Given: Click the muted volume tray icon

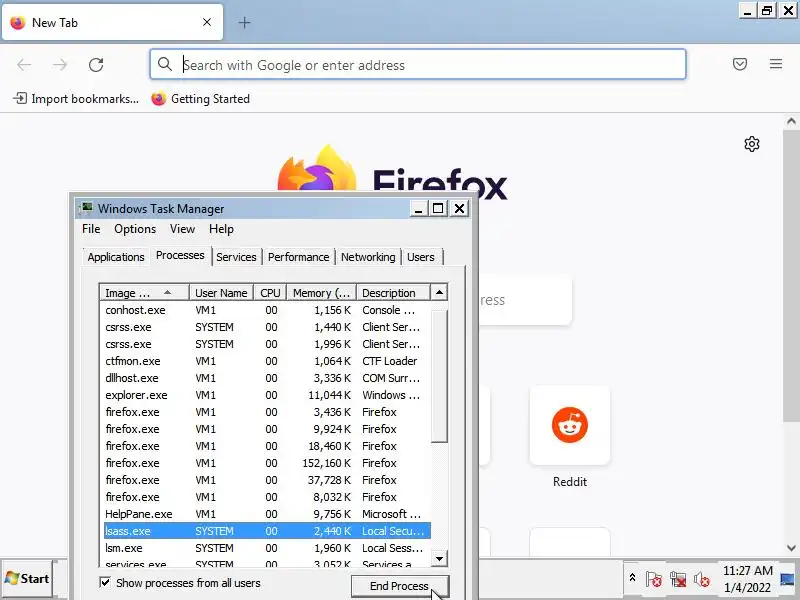Looking at the screenshot, I should 702,579.
